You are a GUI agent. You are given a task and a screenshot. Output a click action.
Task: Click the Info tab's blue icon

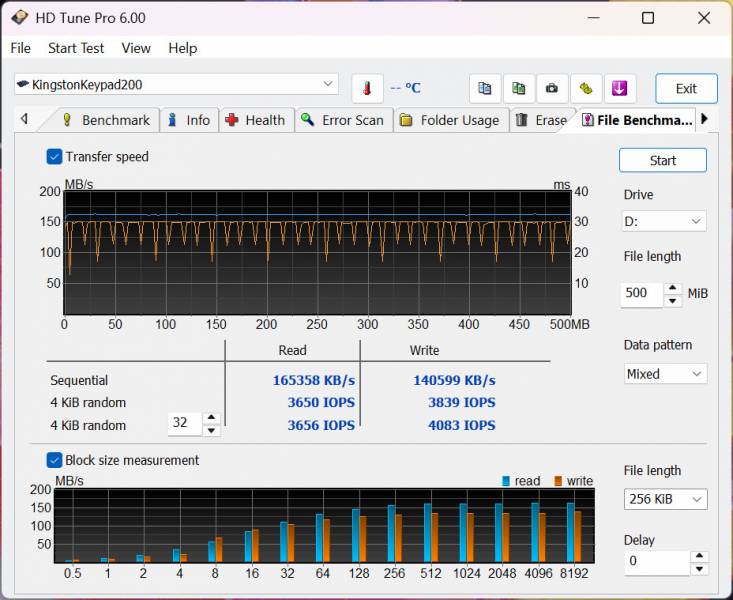point(172,120)
